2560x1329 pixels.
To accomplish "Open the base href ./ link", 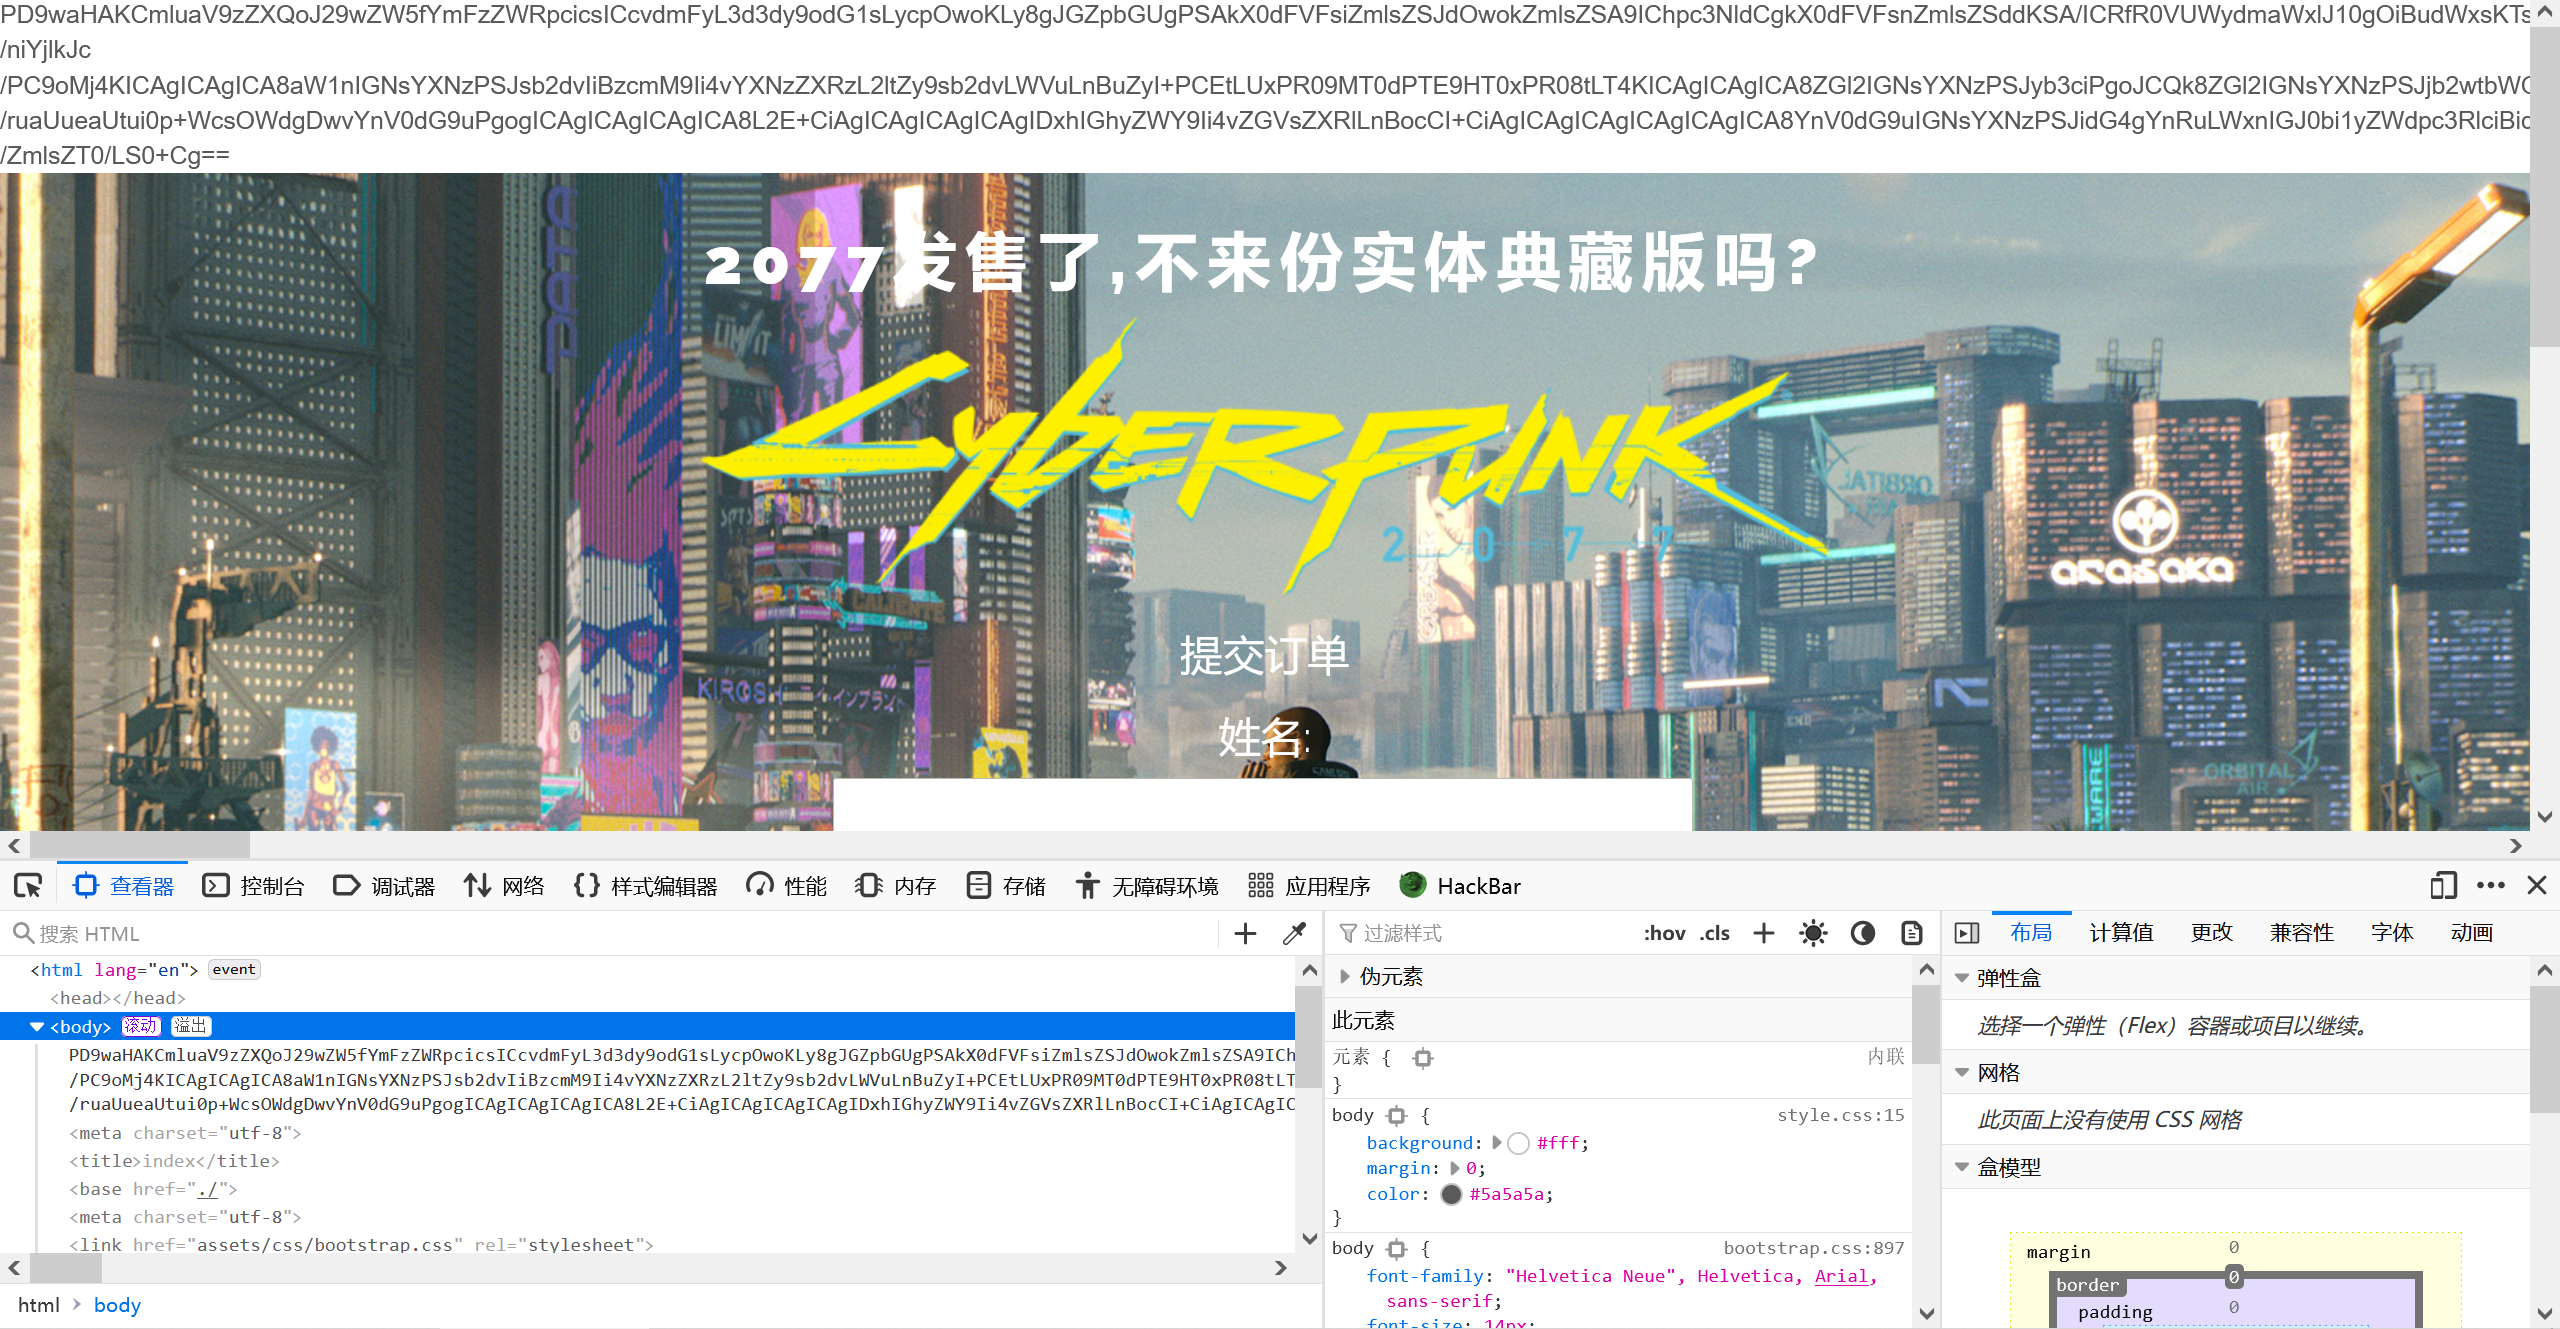I will [x=208, y=1189].
